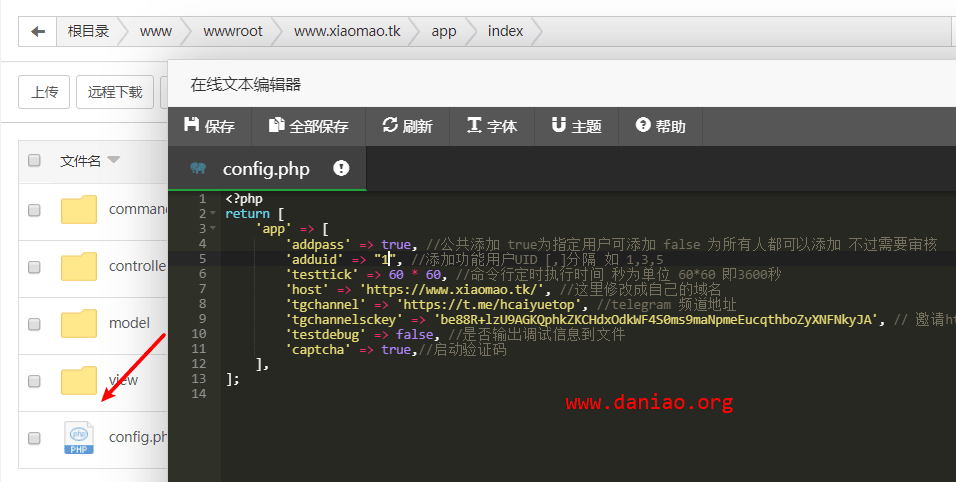Image resolution: width=956 pixels, height=482 pixels.
Task: Click the unsaved warning icon on config.php tab
Action: point(341,168)
